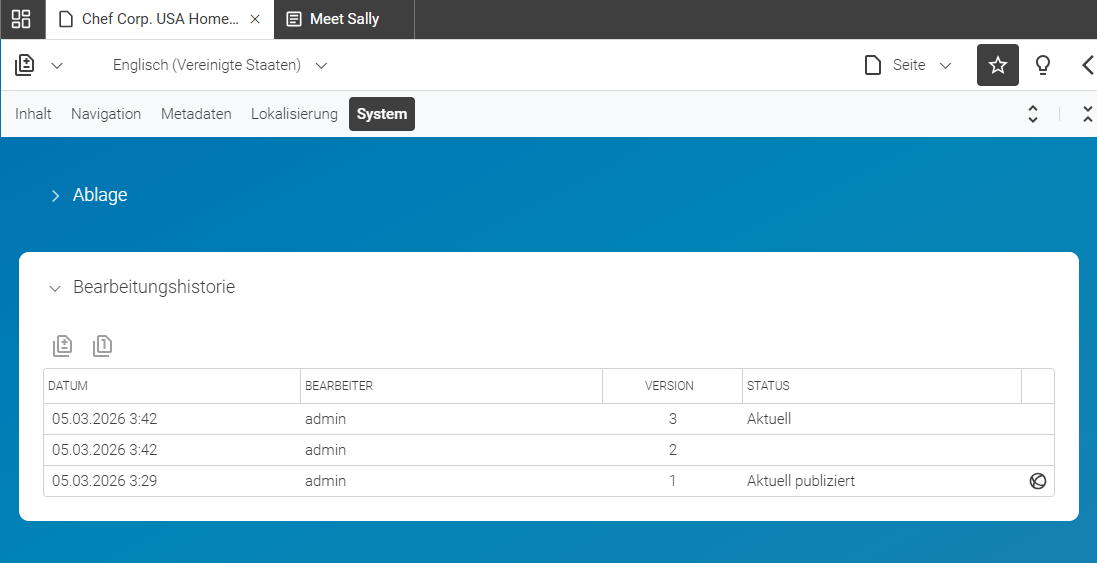Open the Lokalisierung tab
This screenshot has width=1097, height=563.
tap(295, 114)
